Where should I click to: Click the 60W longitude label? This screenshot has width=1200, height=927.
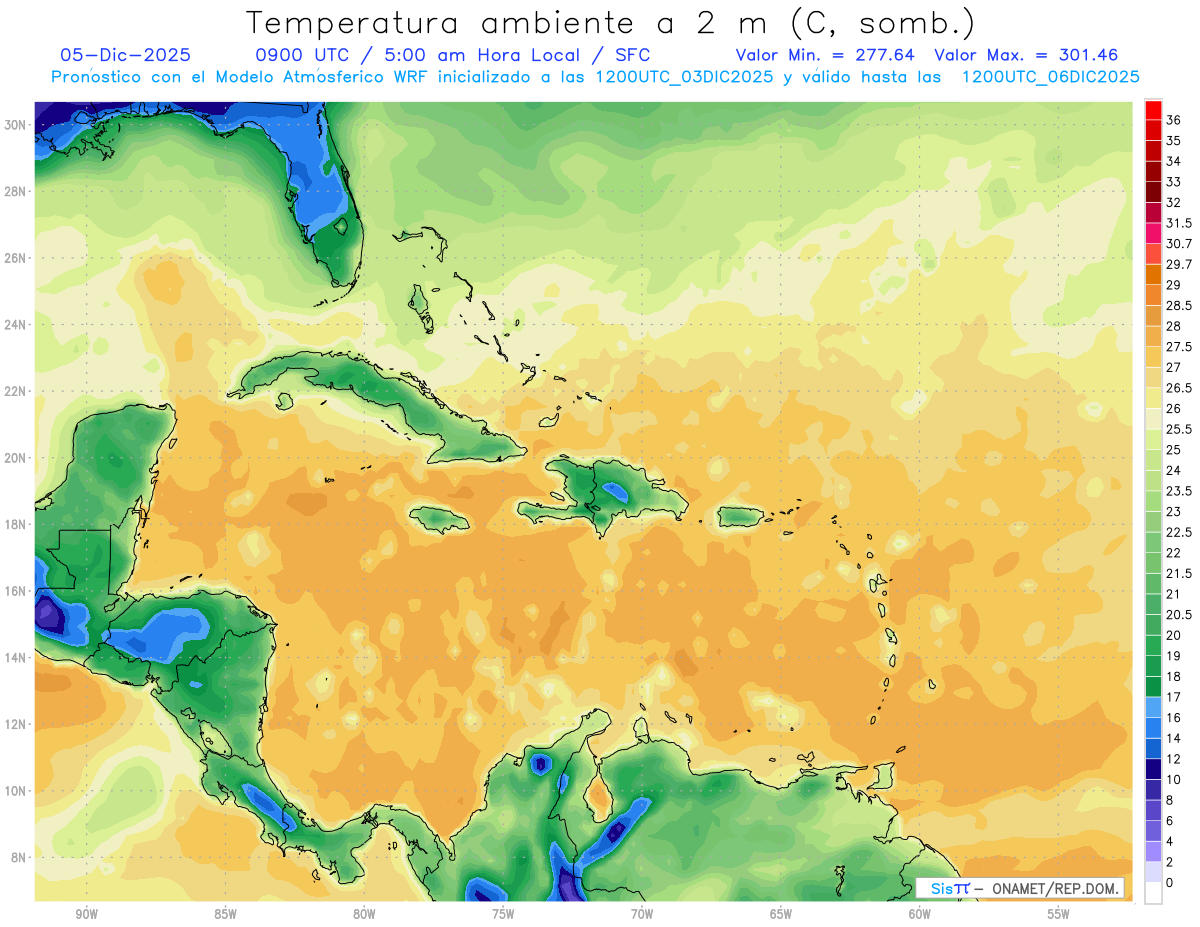pos(920,914)
